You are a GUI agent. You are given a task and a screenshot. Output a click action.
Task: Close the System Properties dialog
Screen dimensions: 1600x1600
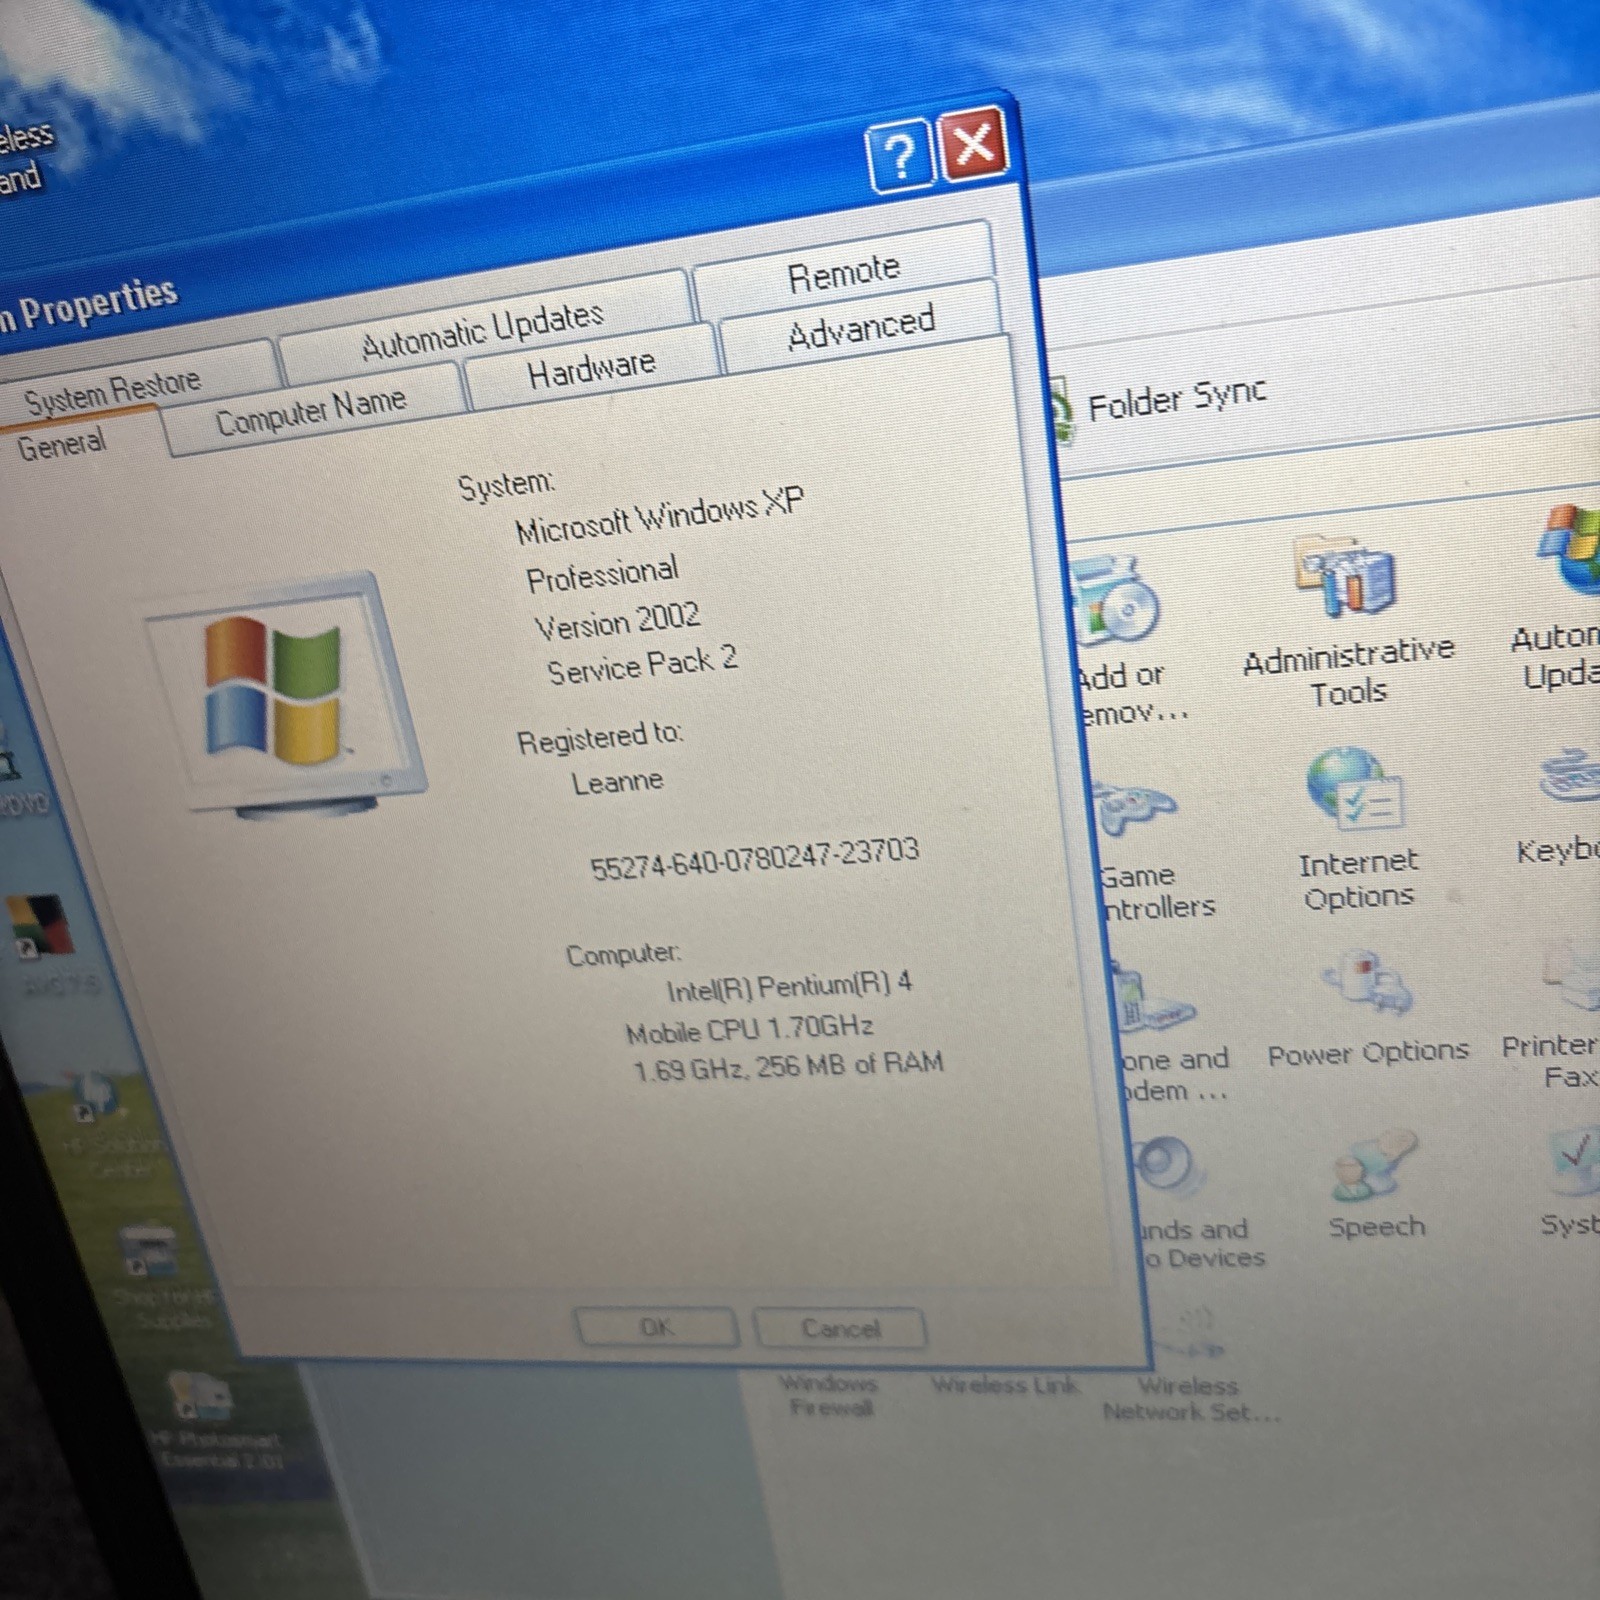[x=973, y=144]
